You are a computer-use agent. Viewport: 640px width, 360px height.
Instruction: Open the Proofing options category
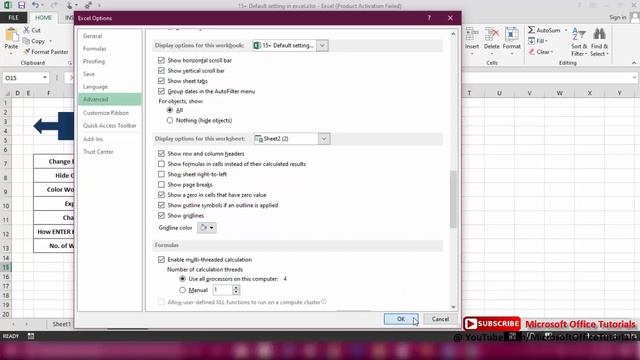110,61
